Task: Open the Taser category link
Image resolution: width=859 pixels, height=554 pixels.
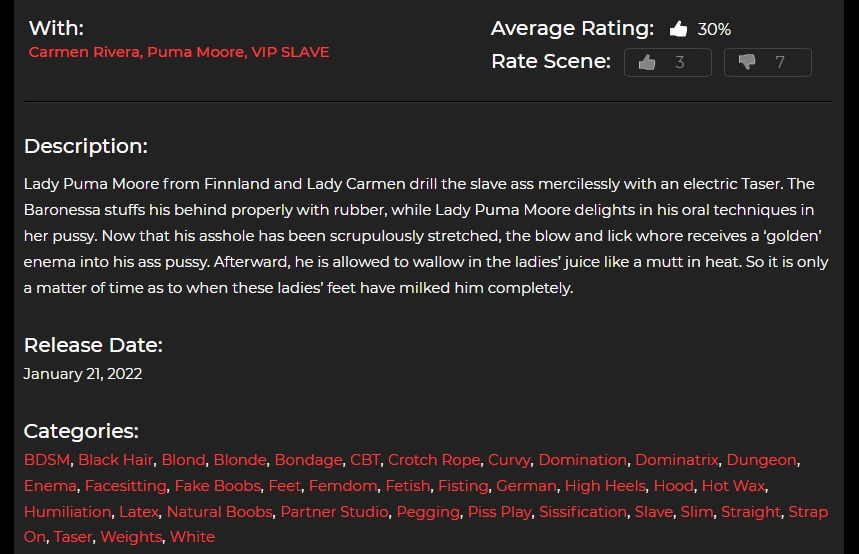Action: [73, 537]
